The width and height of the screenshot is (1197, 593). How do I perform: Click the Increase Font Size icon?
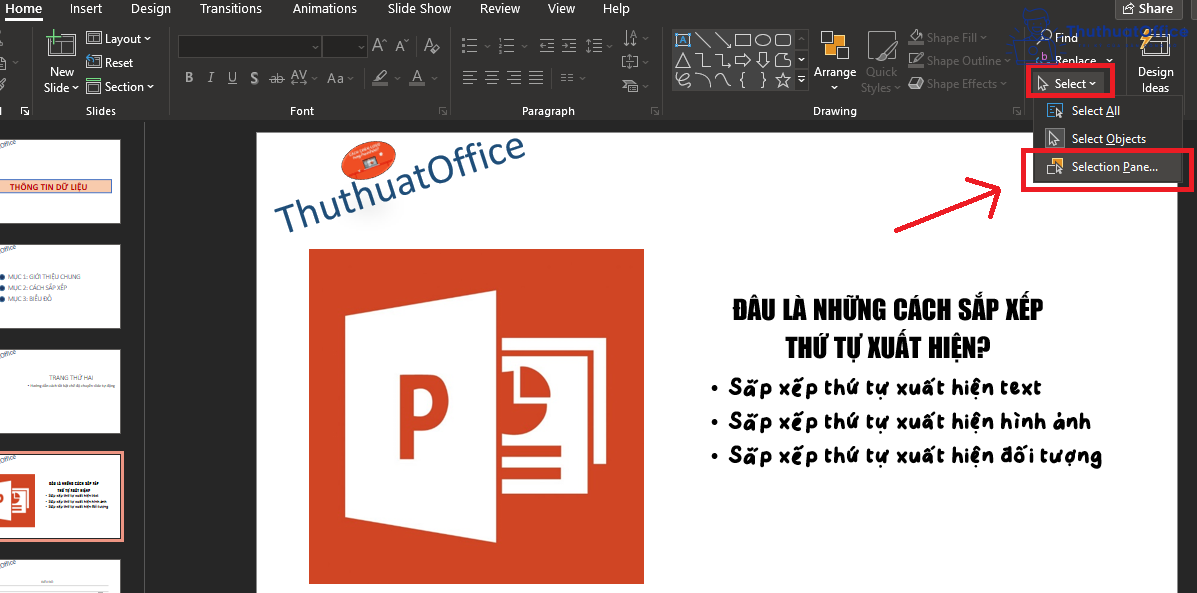[x=377, y=45]
